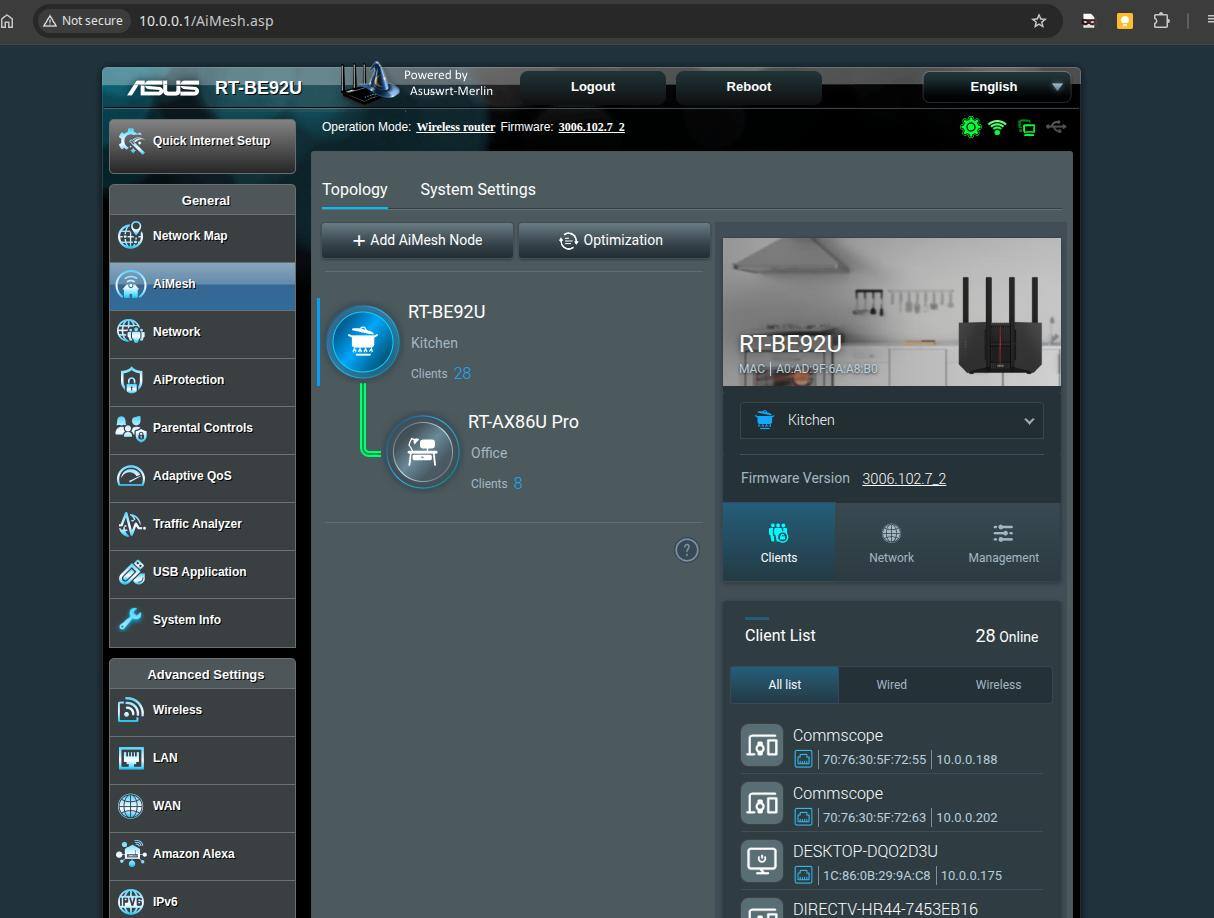
Task: Click wired connection icon for DESKTOP-DQO2D3U
Action: pyautogui.click(x=803, y=875)
